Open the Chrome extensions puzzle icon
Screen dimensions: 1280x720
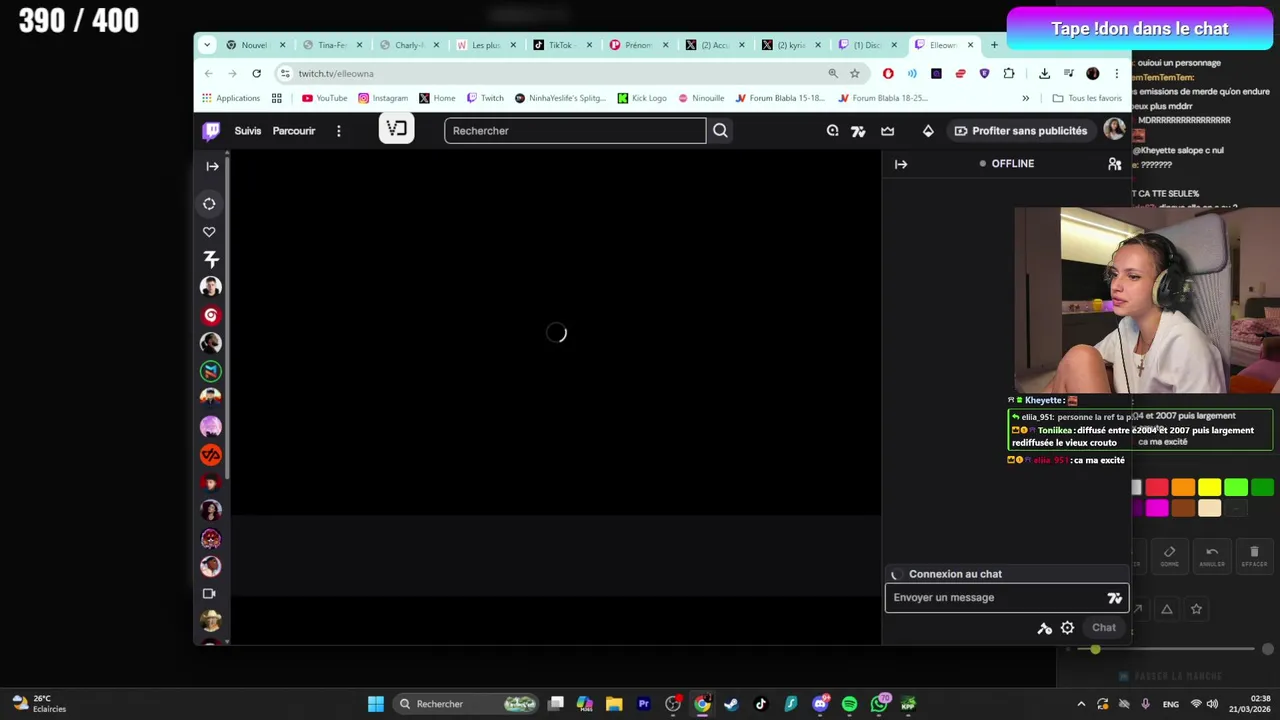point(1008,74)
